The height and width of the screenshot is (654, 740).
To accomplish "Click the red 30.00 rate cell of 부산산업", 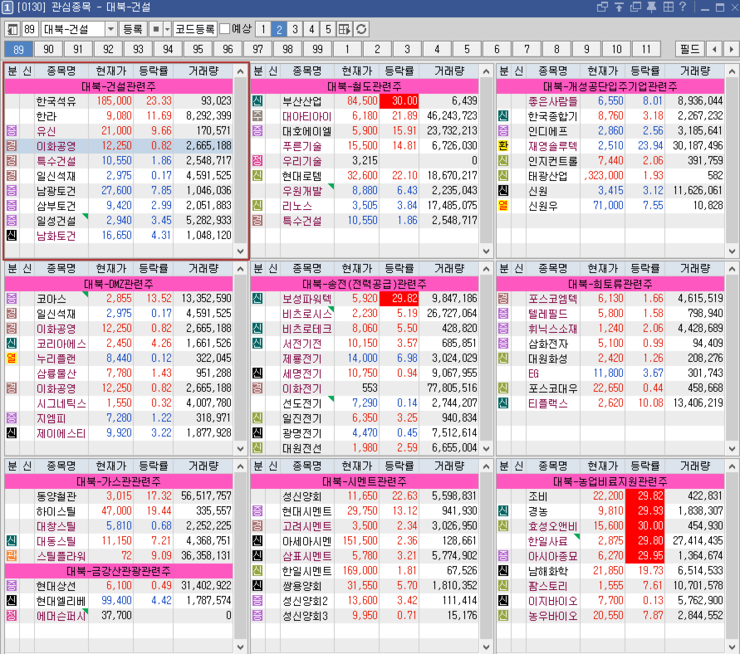I will click(x=399, y=101).
